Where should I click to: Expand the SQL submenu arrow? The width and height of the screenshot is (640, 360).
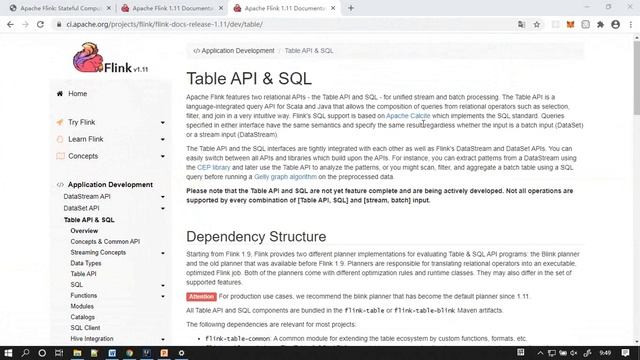click(162, 285)
